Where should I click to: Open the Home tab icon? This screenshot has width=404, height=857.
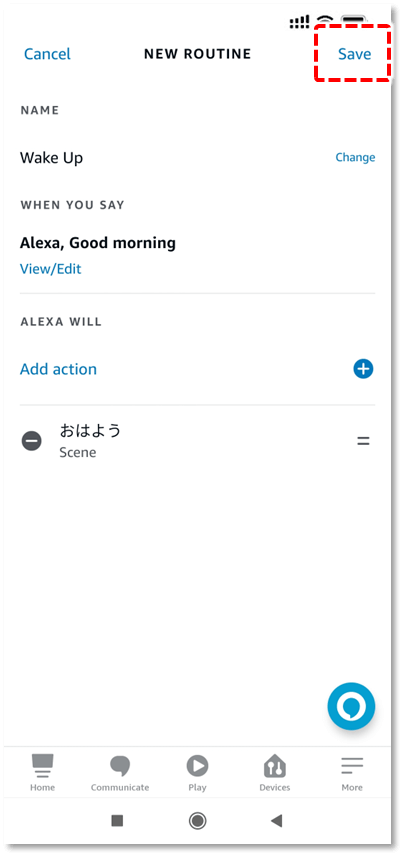(x=42, y=772)
